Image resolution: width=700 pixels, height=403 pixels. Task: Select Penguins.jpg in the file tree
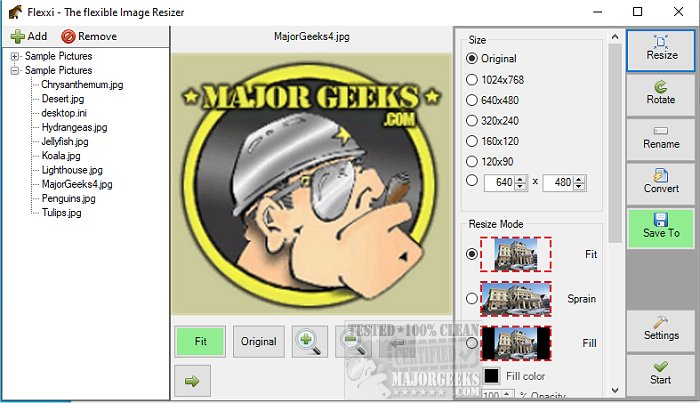pyautogui.click(x=68, y=199)
